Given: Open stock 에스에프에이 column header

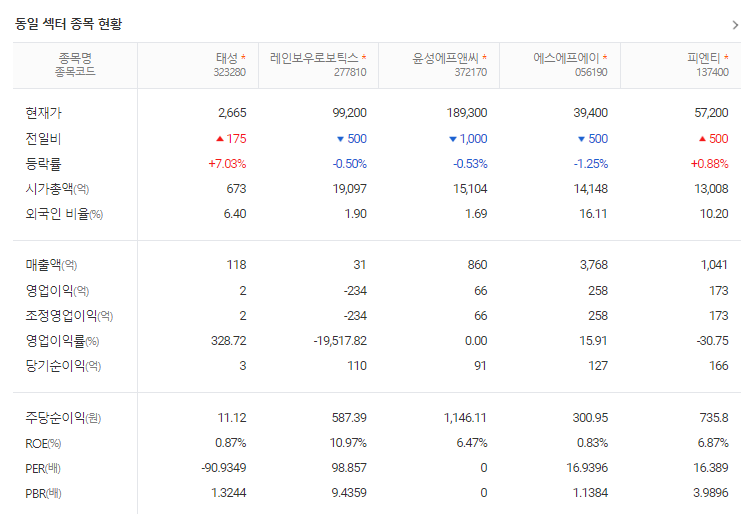Looking at the screenshot, I should coord(567,58).
